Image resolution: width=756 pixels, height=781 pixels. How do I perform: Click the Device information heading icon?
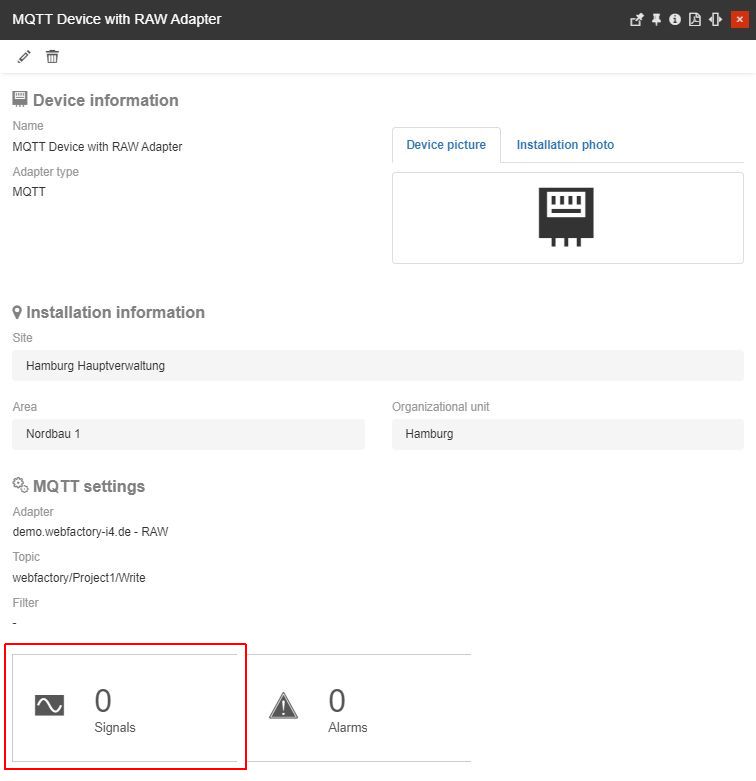point(20,99)
